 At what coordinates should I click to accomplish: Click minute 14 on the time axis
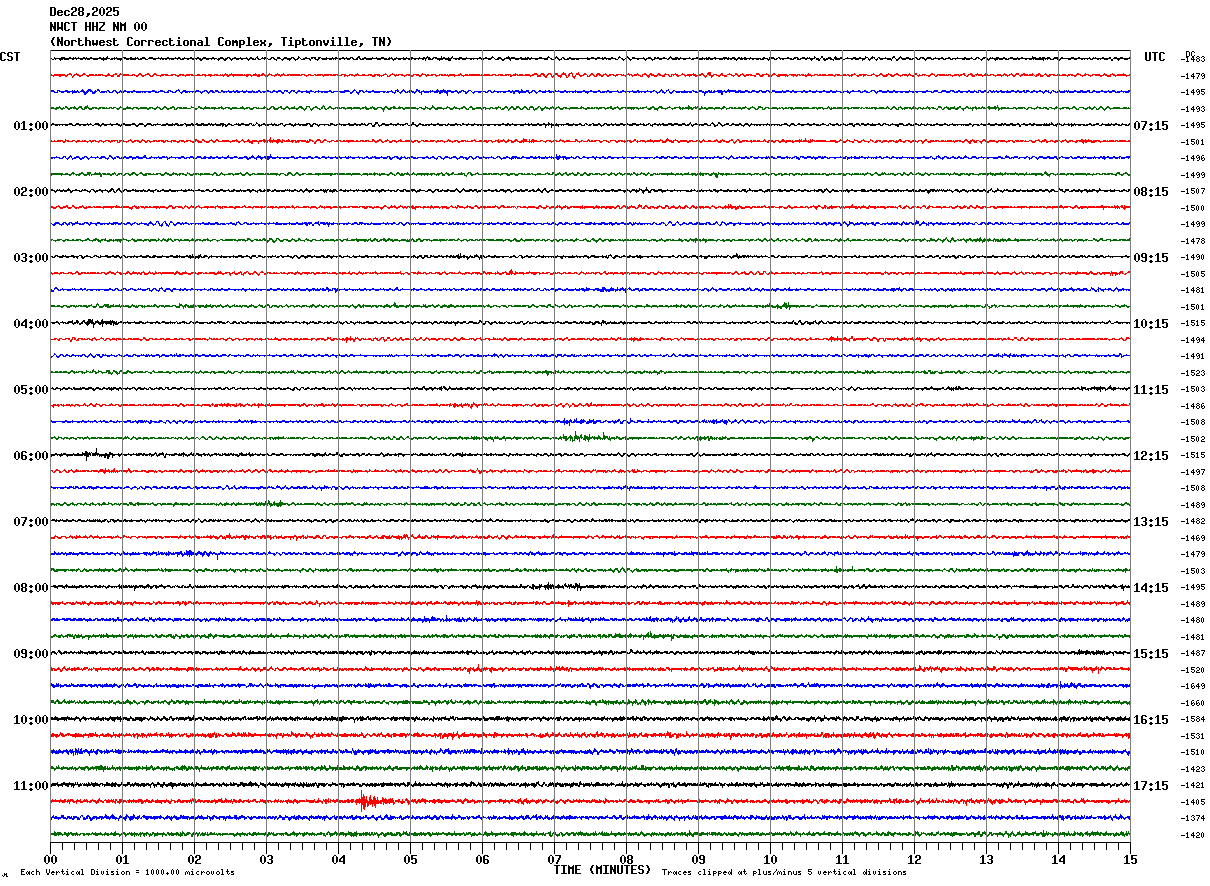[x=1059, y=859]
